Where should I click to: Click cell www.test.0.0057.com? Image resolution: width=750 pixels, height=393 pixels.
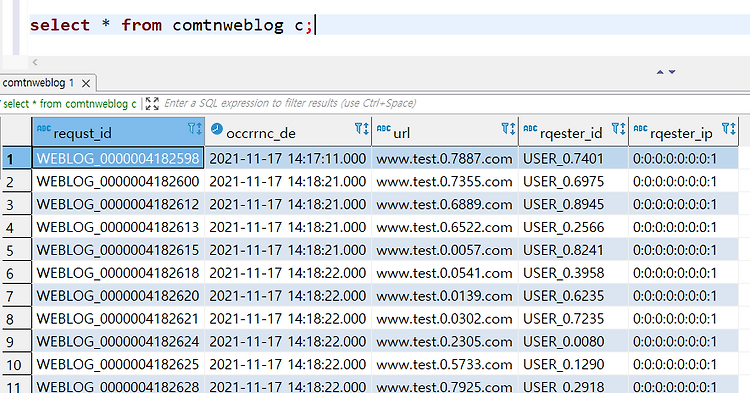pyautogui.click(x=445, y=250)
